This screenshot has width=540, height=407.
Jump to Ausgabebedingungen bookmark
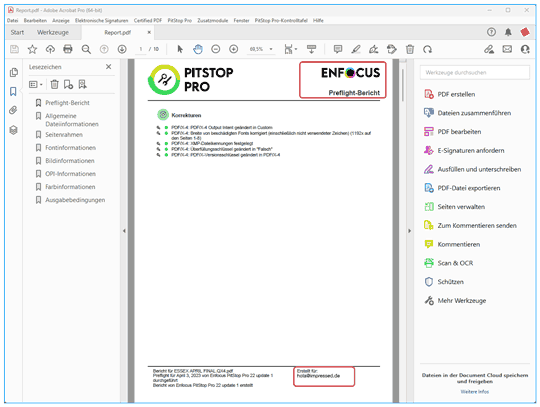point(75,200)
